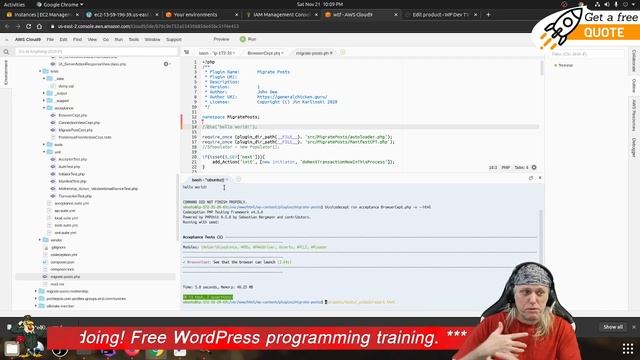
Task: Switch to the BrowserCept.php editor tab
Action: (x=264, y=53)
